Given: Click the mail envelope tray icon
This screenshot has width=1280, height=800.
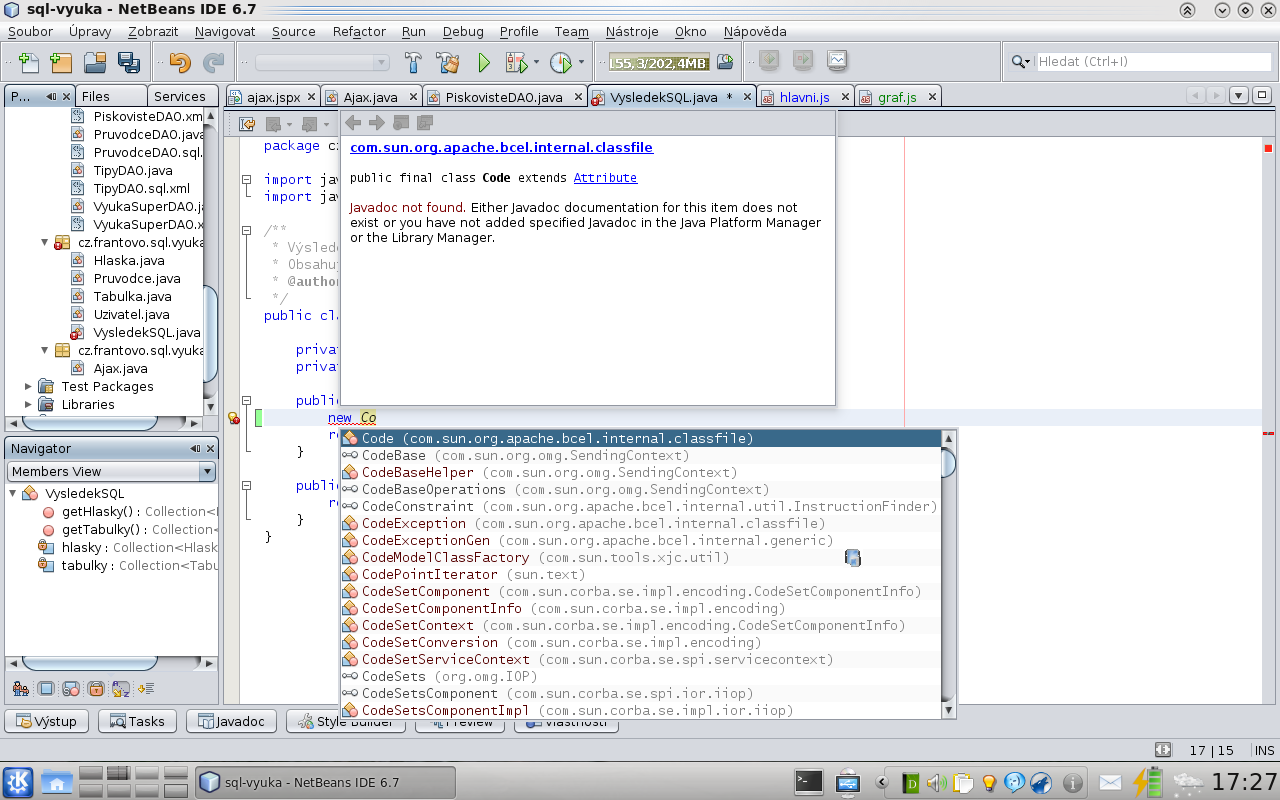Looking at the screenshot, I should click(x=1110, y=782).
